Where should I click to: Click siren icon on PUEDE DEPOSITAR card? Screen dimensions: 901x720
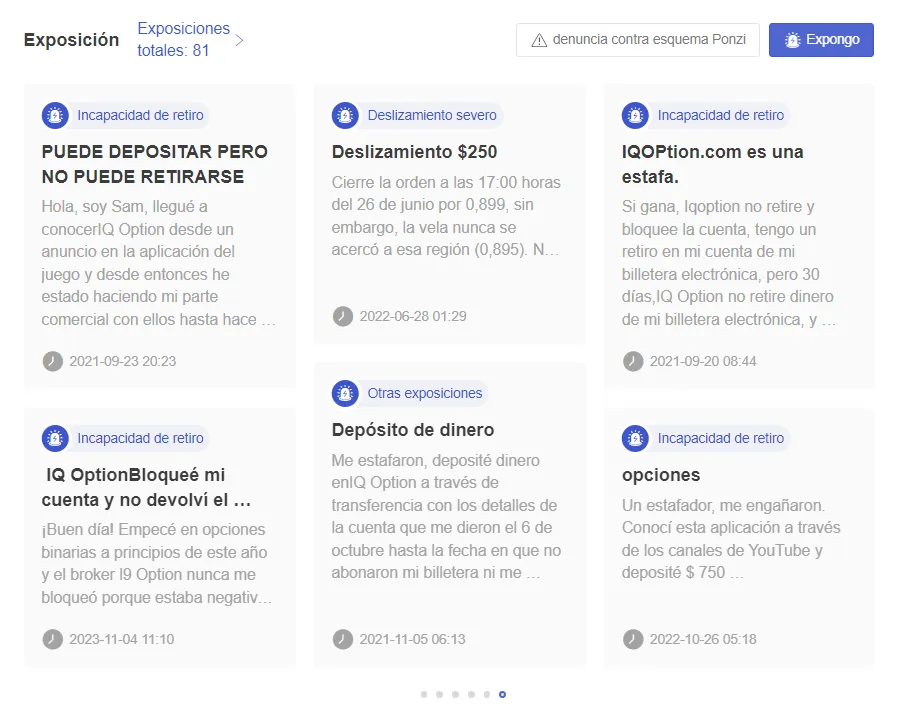tap(55, 115)
